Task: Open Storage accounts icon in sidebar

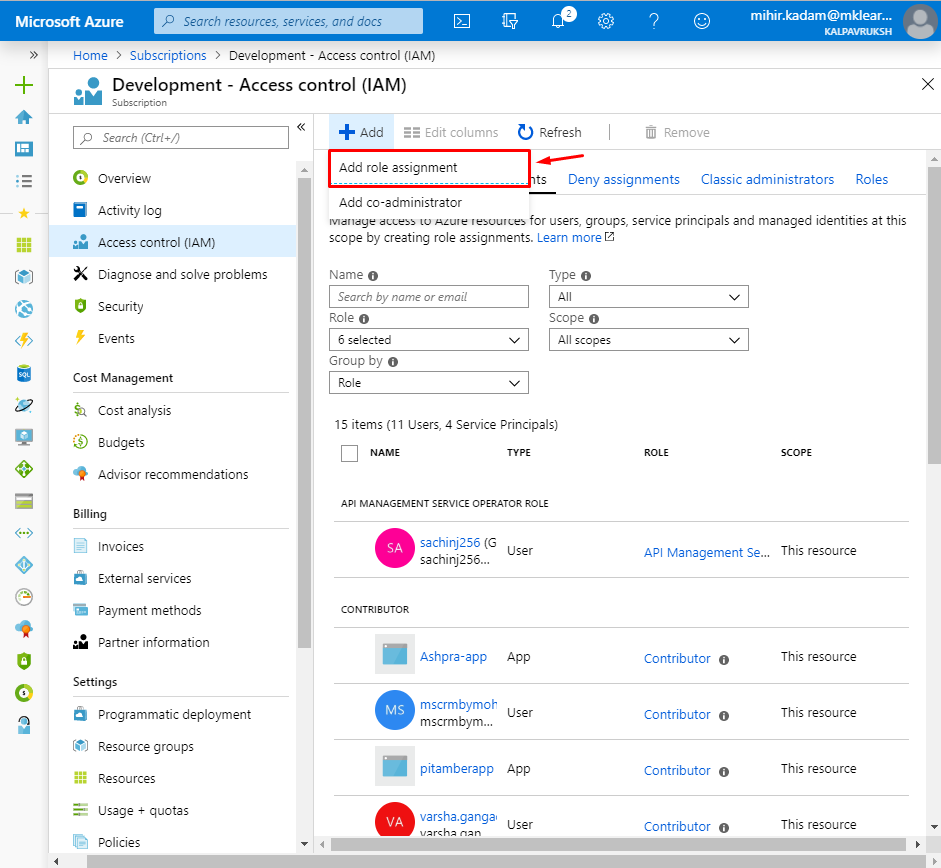Action: (x=24, y=501)
